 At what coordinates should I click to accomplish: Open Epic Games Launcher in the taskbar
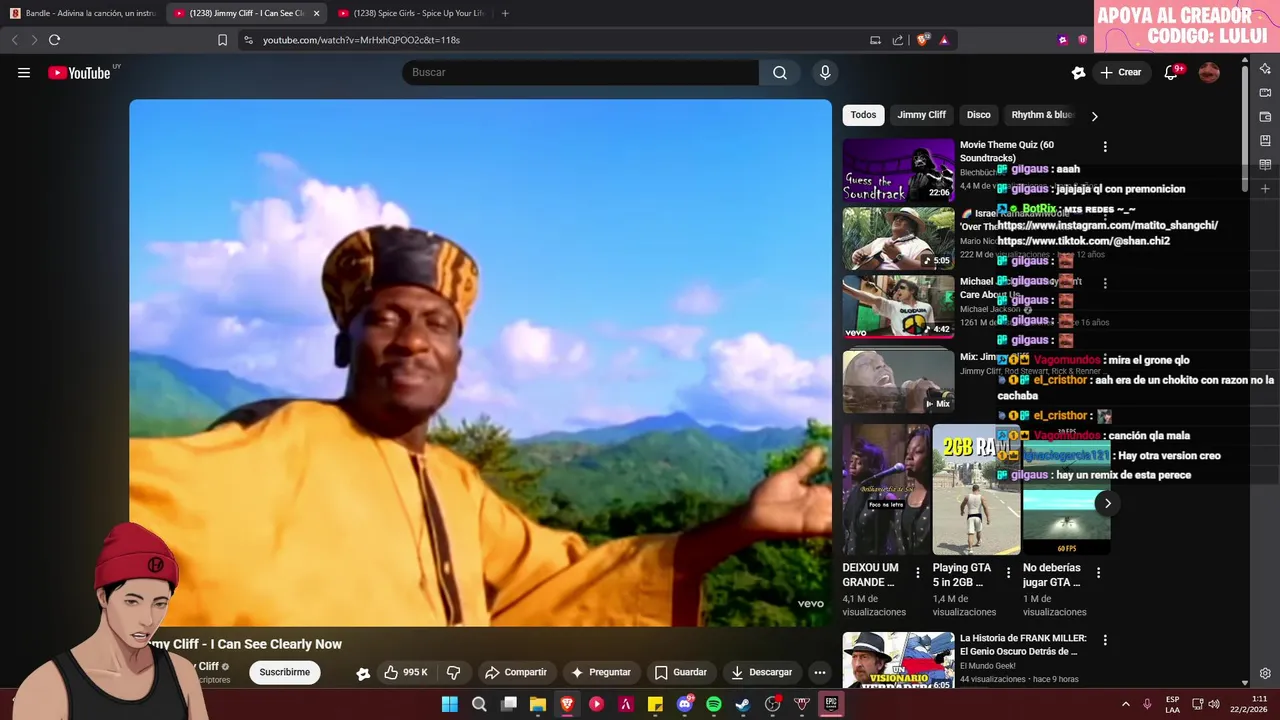831,704
